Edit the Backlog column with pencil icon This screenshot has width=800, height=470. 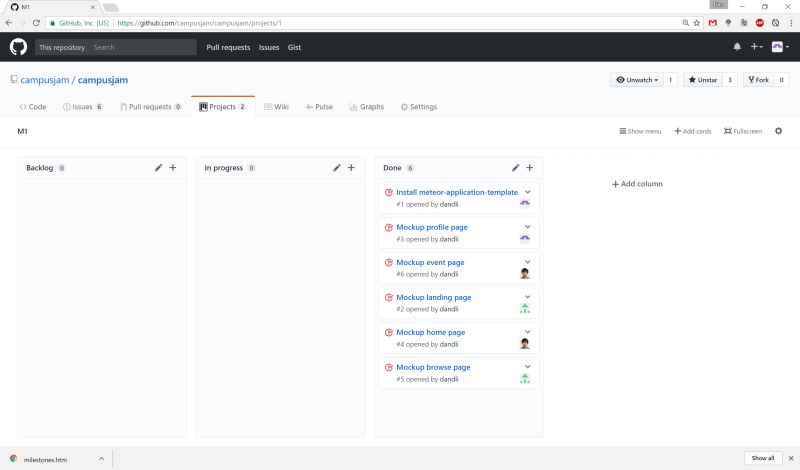point(159,167)
